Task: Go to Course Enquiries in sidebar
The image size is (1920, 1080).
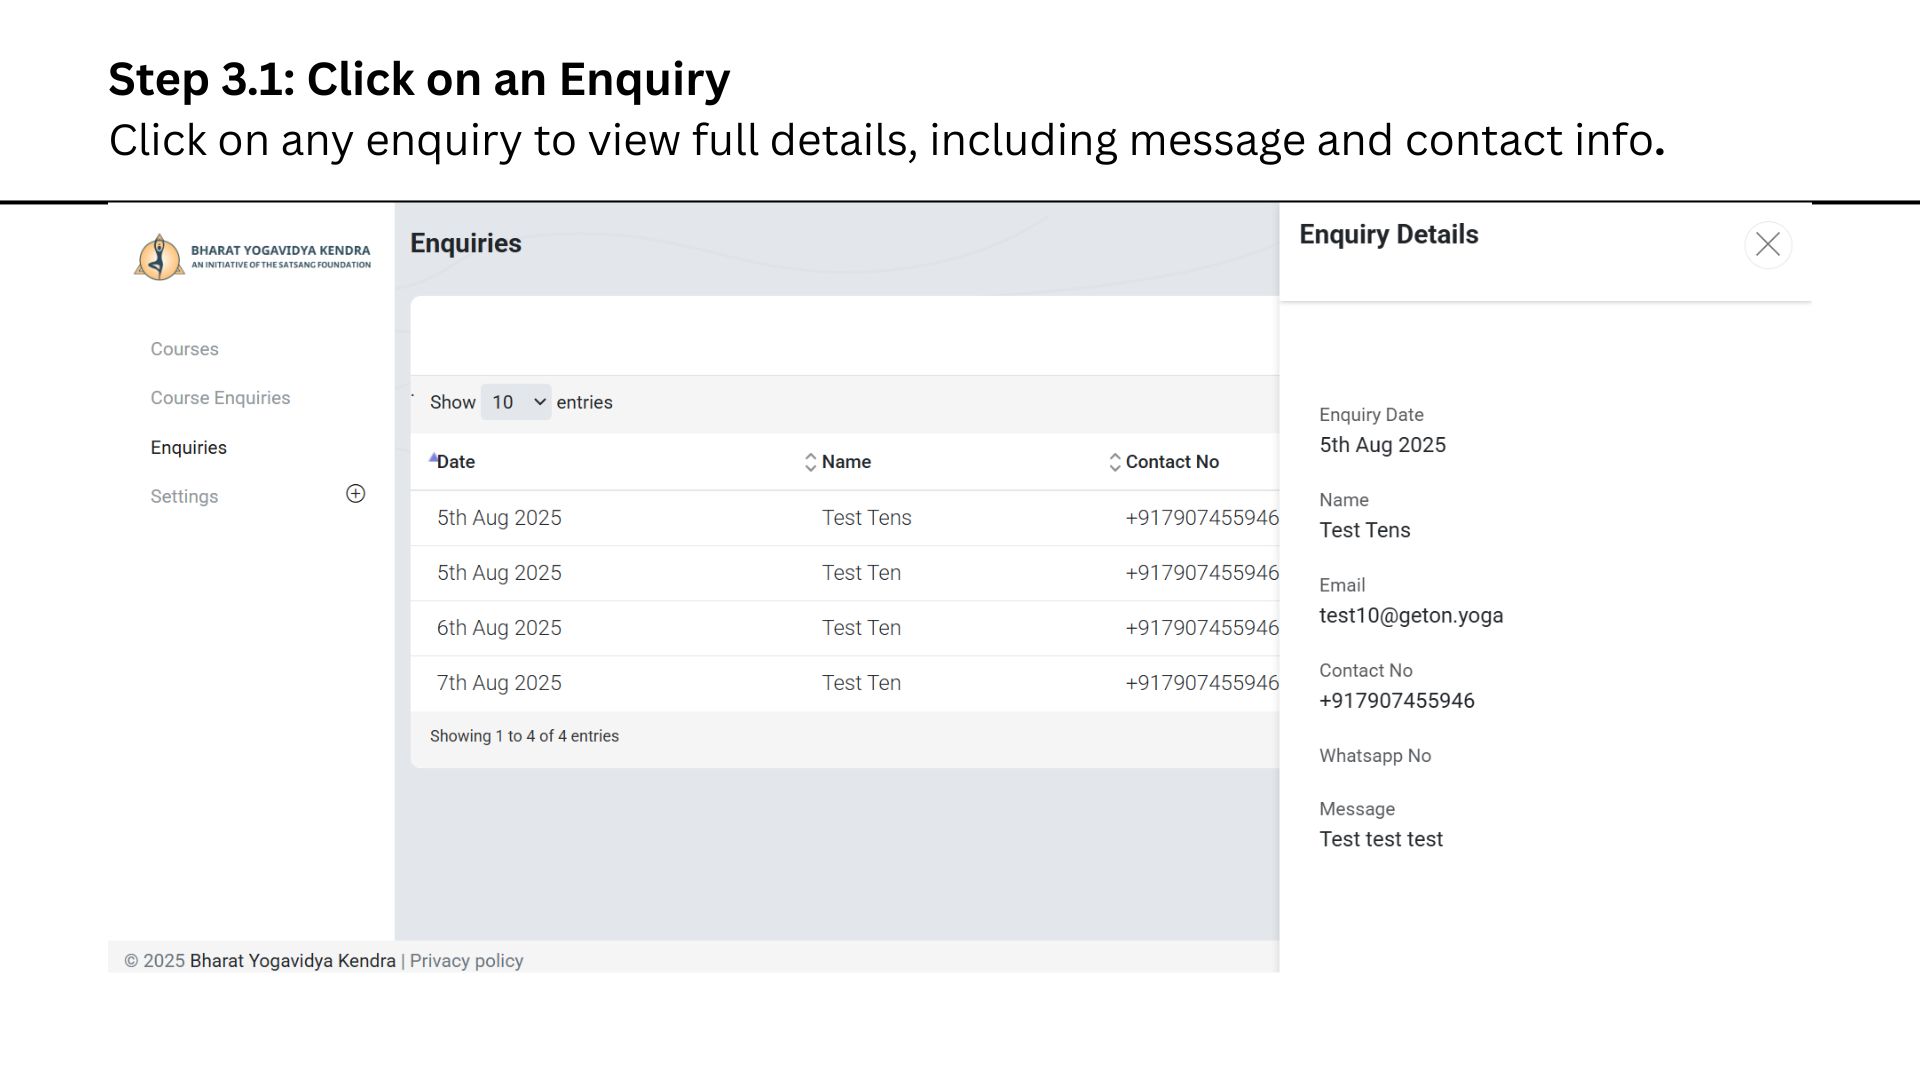Action: 220,398
